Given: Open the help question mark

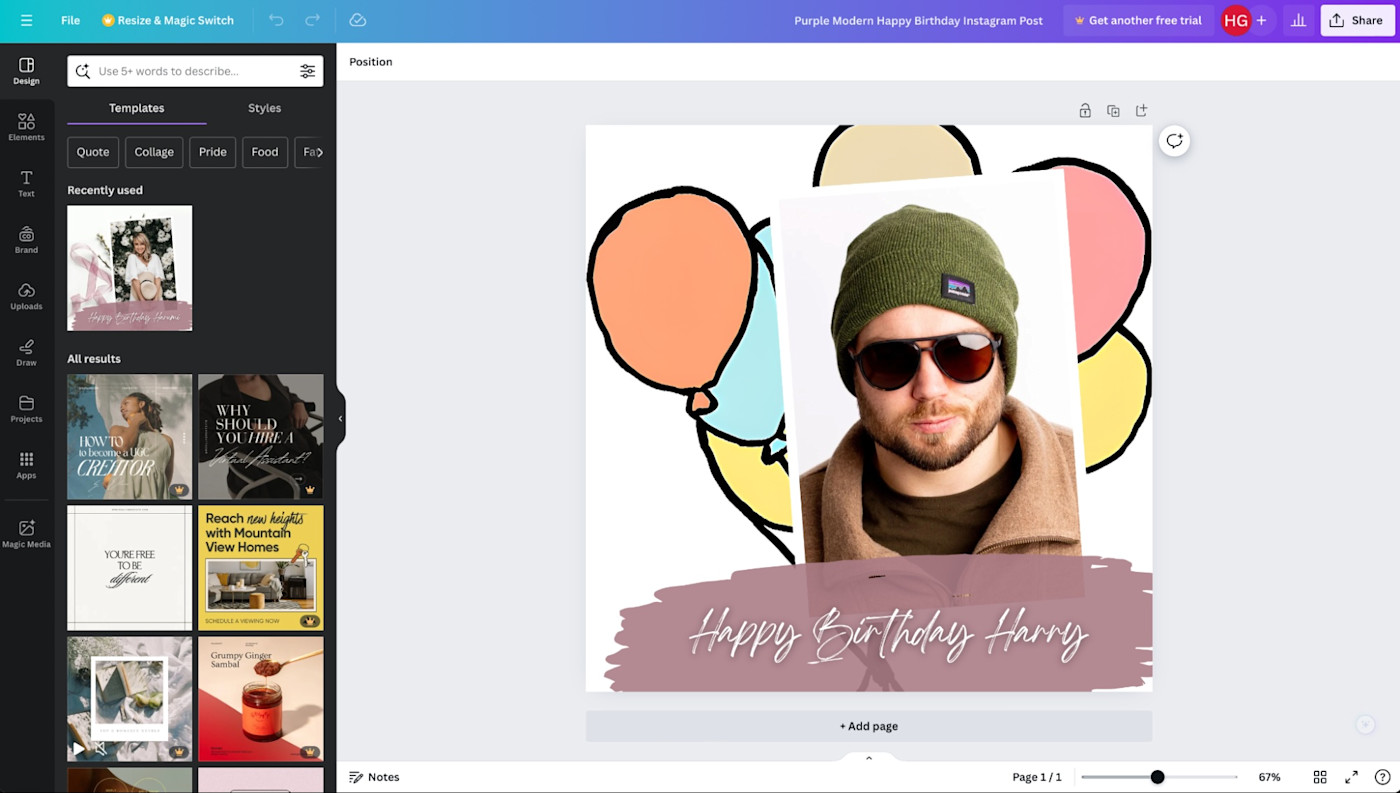Looking at the screenshot, I should pos(1382,777).
